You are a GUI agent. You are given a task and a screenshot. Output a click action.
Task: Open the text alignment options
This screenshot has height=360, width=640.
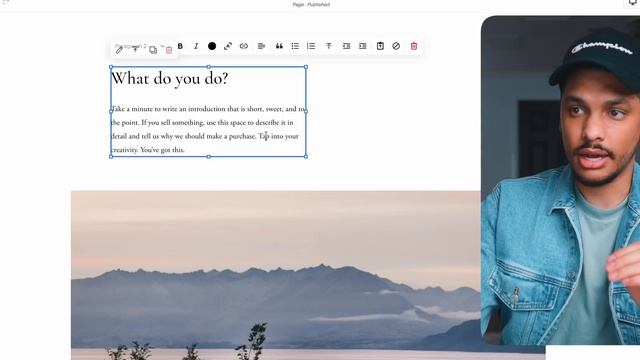coord(262,46)
